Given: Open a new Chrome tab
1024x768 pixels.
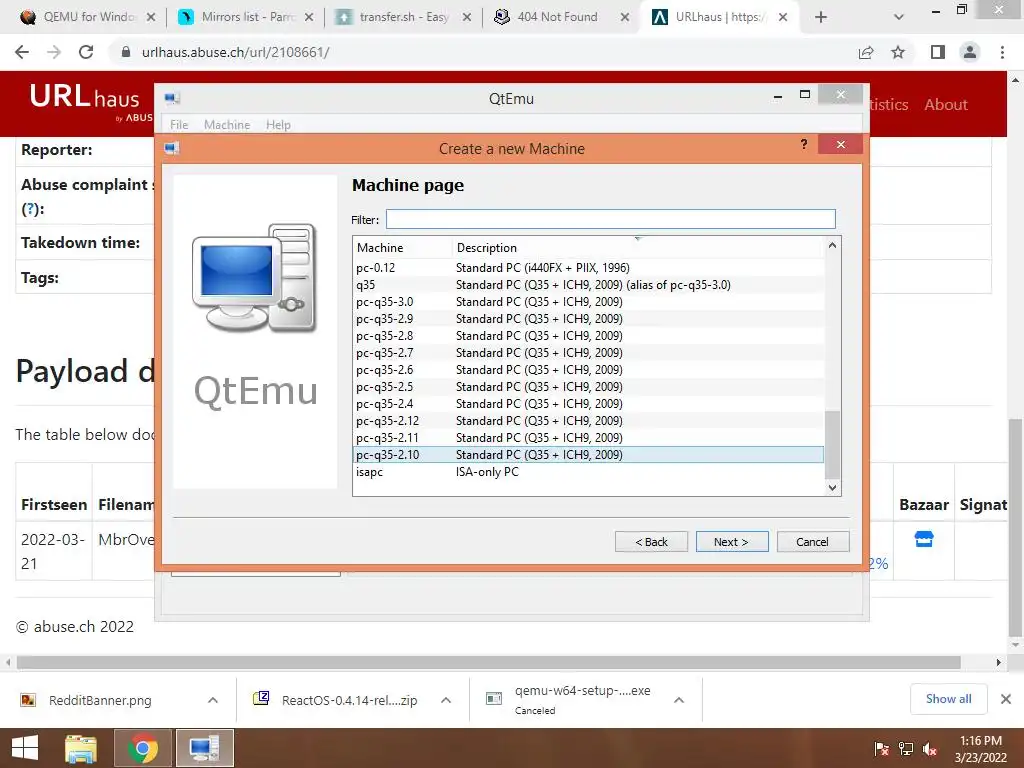Looking at the screenshot, I should coord(821,17).
